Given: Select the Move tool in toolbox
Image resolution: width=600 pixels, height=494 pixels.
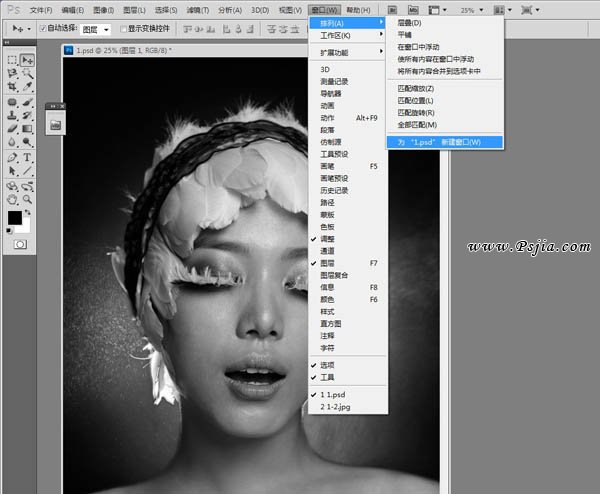Looking at the screenshot, I should [x=27, y=60].
